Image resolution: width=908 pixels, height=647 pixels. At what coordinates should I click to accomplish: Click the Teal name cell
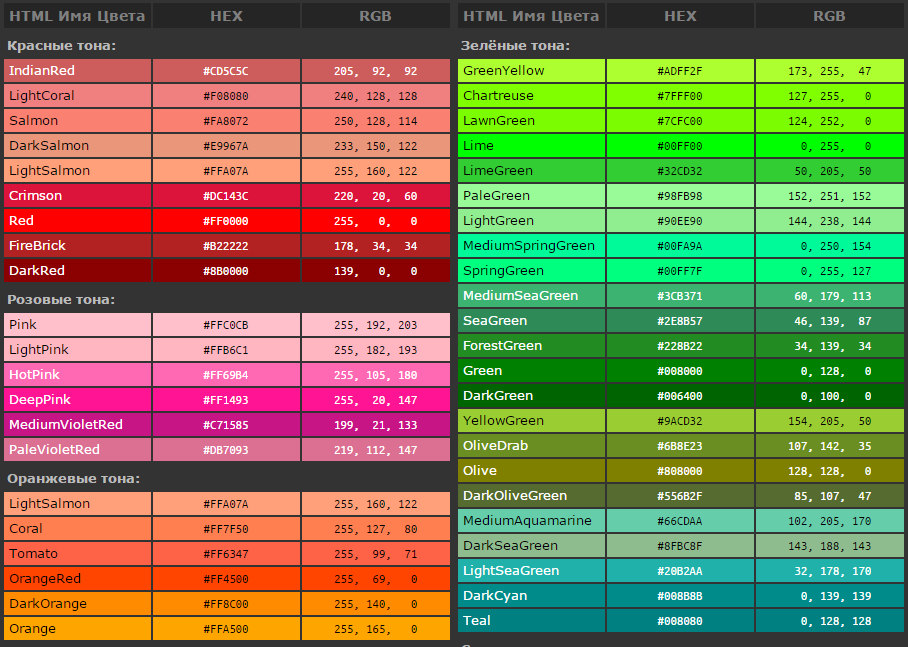coord(532,620)
